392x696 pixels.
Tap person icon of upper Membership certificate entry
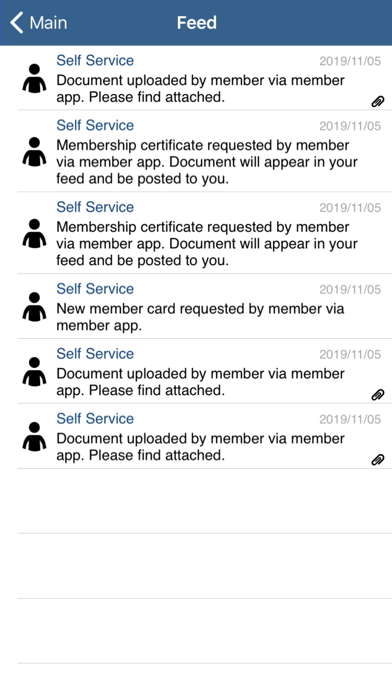click(x=34, y=152)
